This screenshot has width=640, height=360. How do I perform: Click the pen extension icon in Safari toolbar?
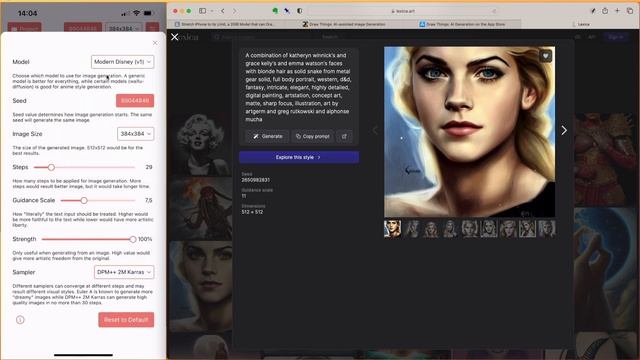593,11
